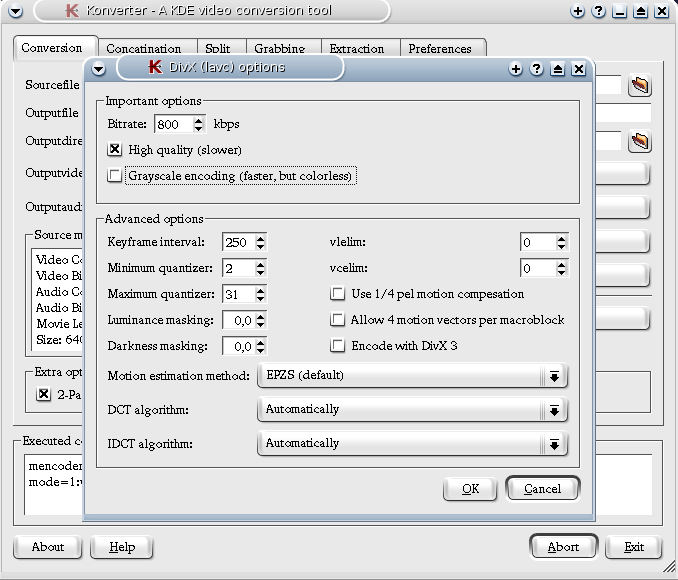
Task: Click DivX dialog sticky plus icon
Action: 515,69
